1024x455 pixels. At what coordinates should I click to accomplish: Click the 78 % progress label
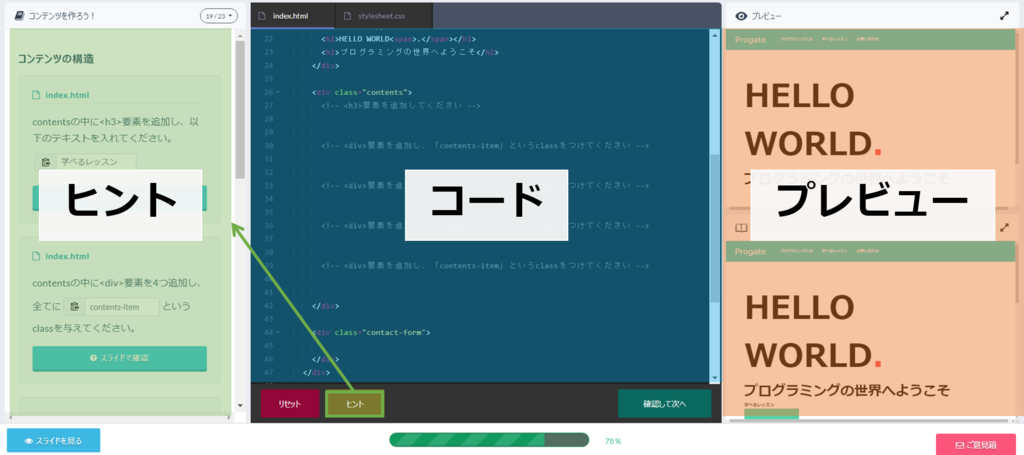613,441
